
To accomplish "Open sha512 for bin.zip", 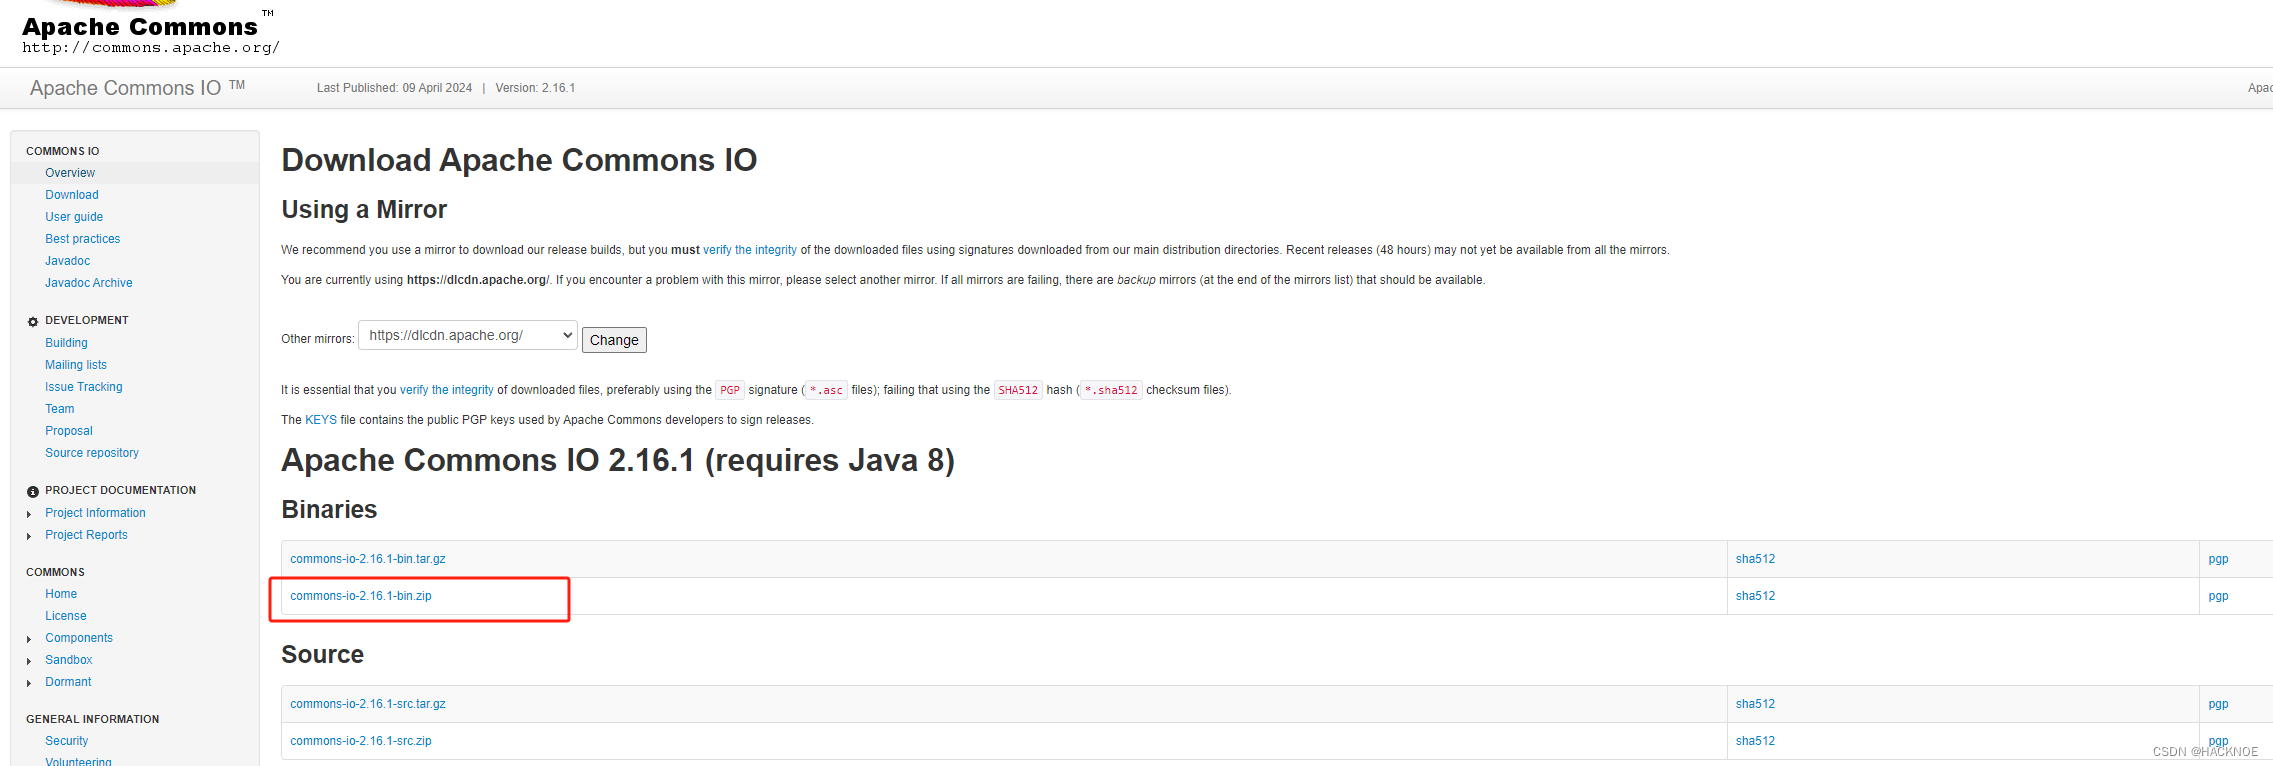I will (1755, 596).
